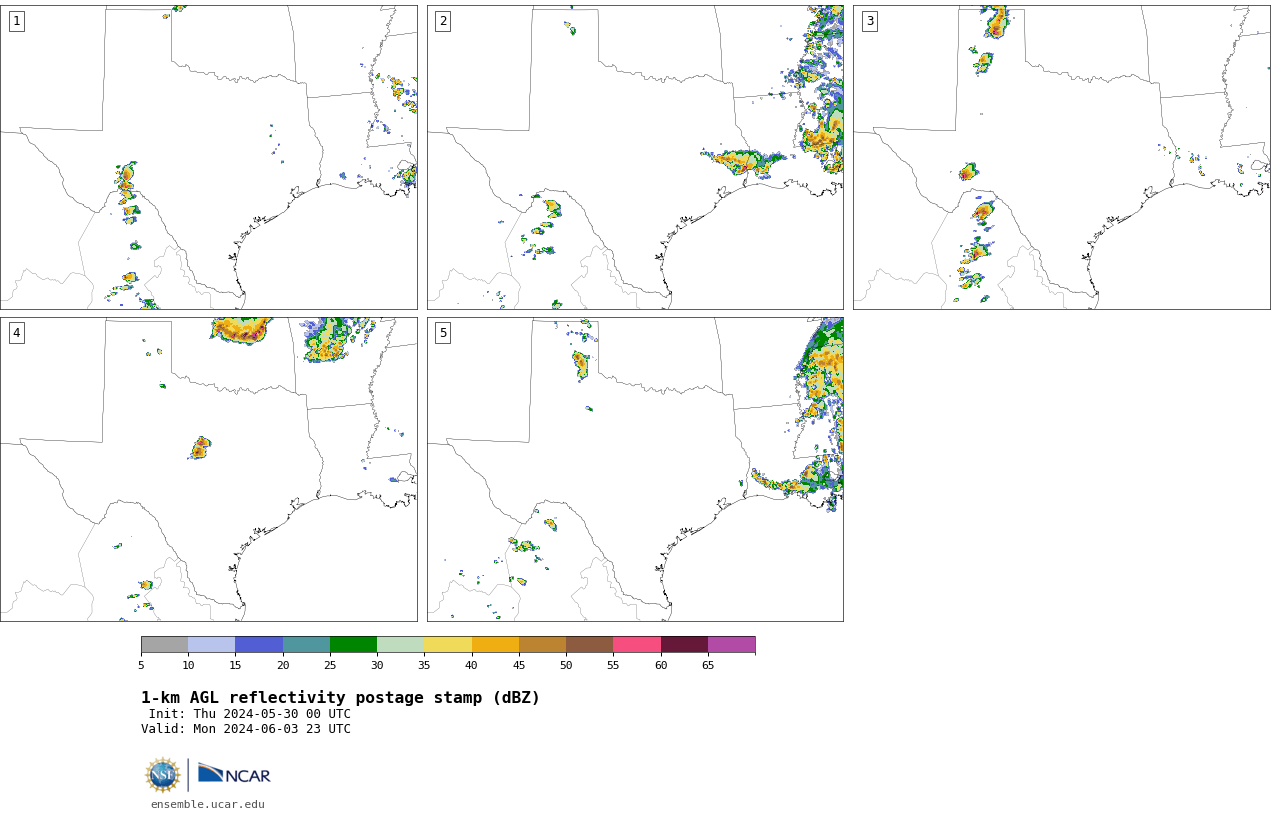Select the gray 5-10 dBZ swatch

click(164, 645)
